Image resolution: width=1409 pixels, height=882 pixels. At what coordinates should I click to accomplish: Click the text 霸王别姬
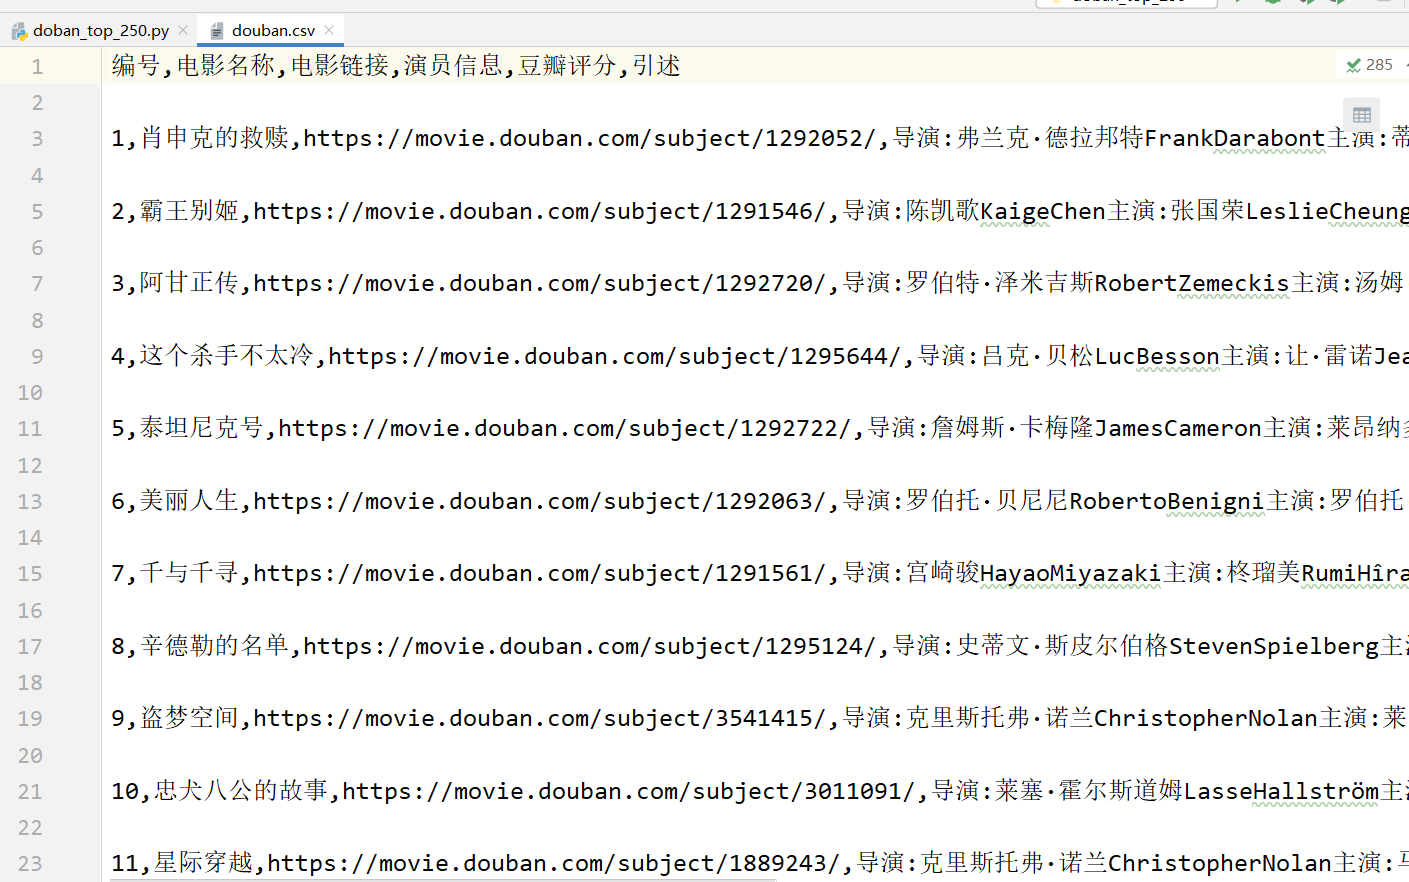click(189, 211)
